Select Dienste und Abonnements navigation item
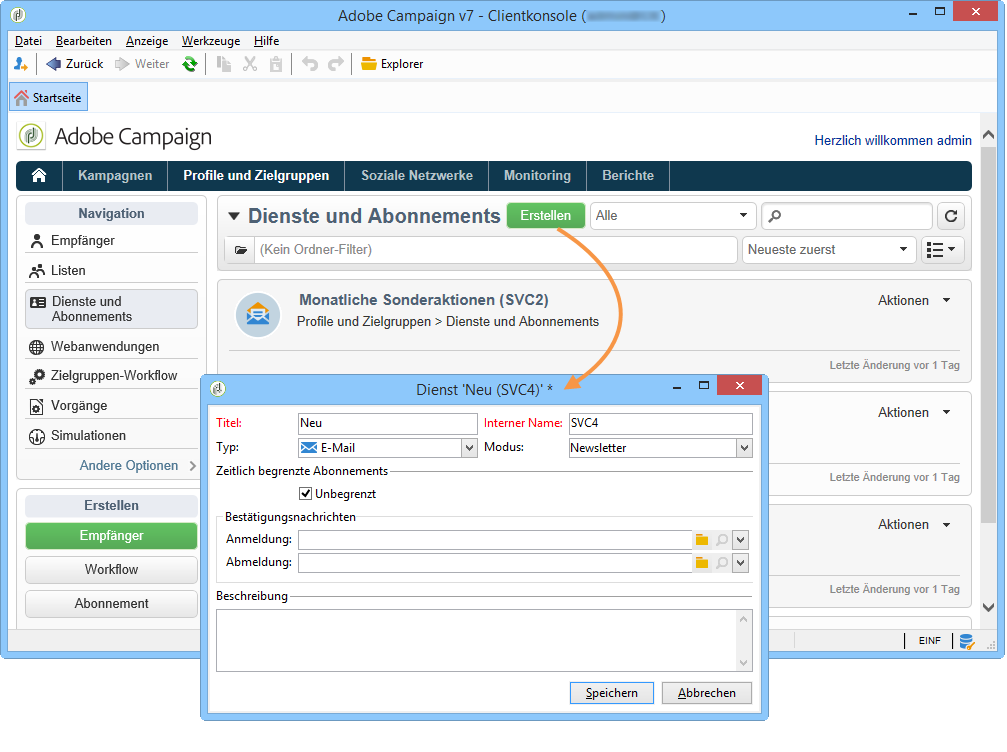The image size is (1007, 752). (111, 309)
